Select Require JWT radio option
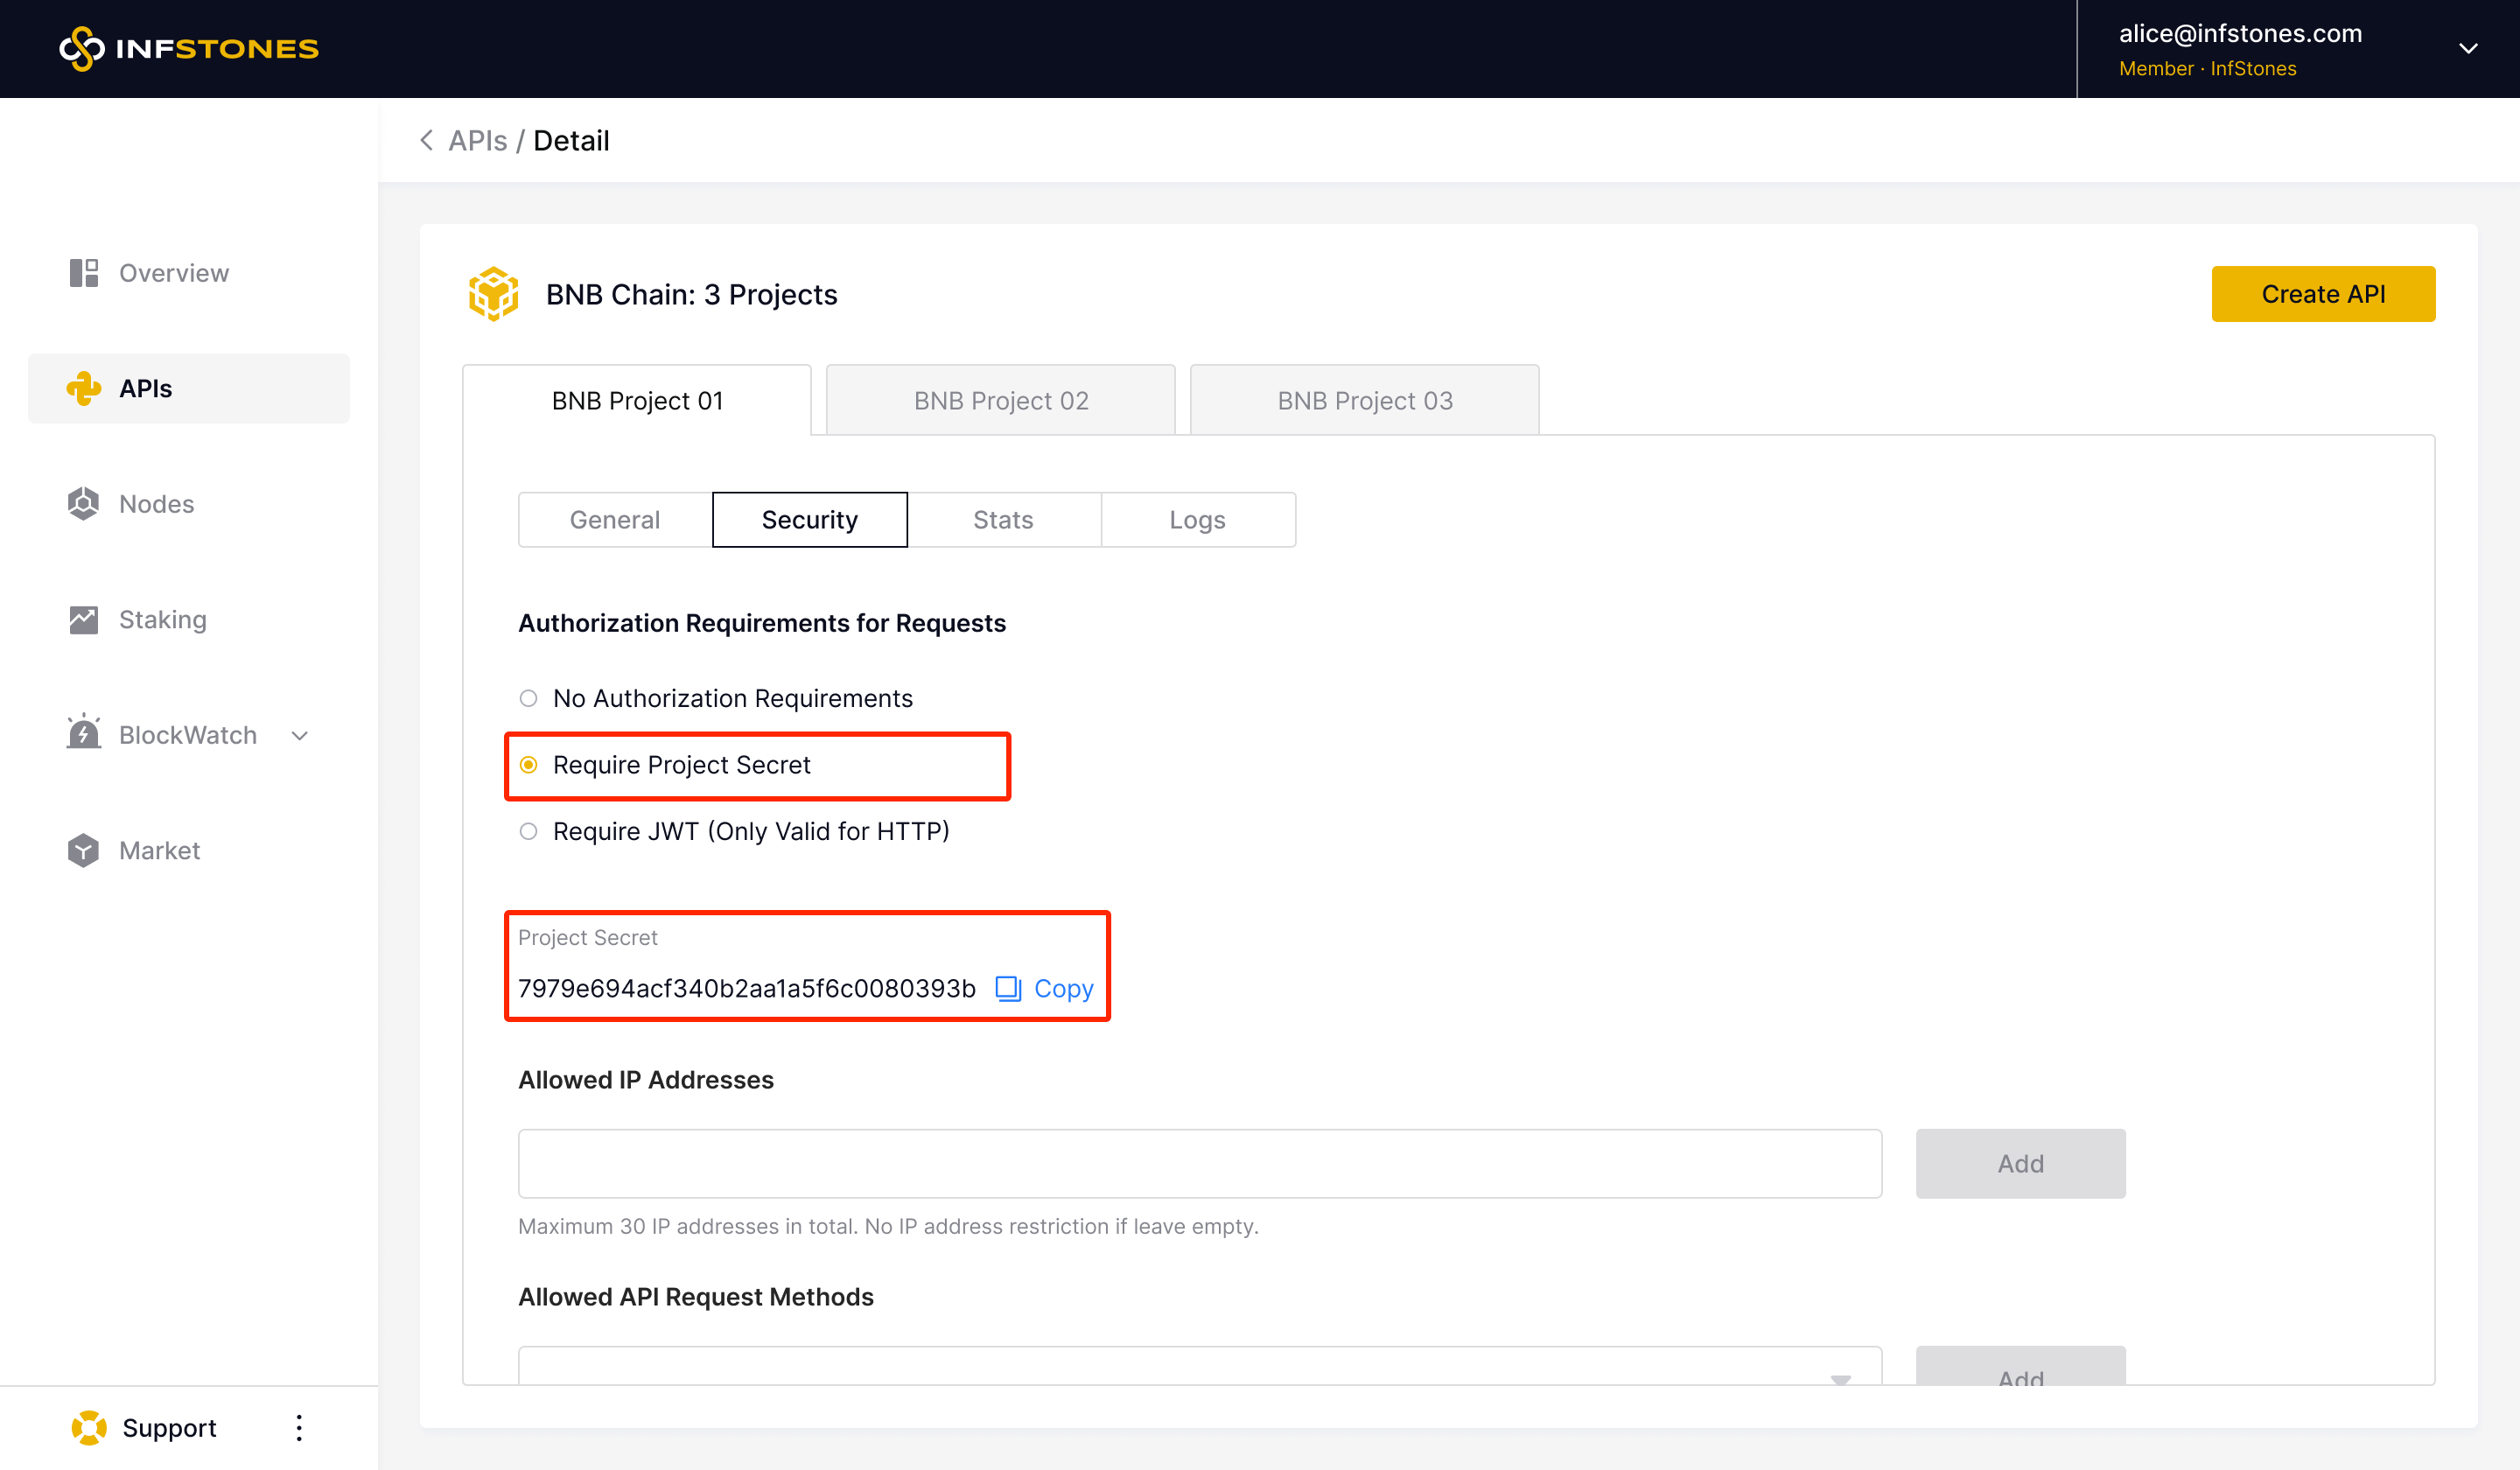The width and height of the screenshot is (2520, 1470). coord(529,832)
